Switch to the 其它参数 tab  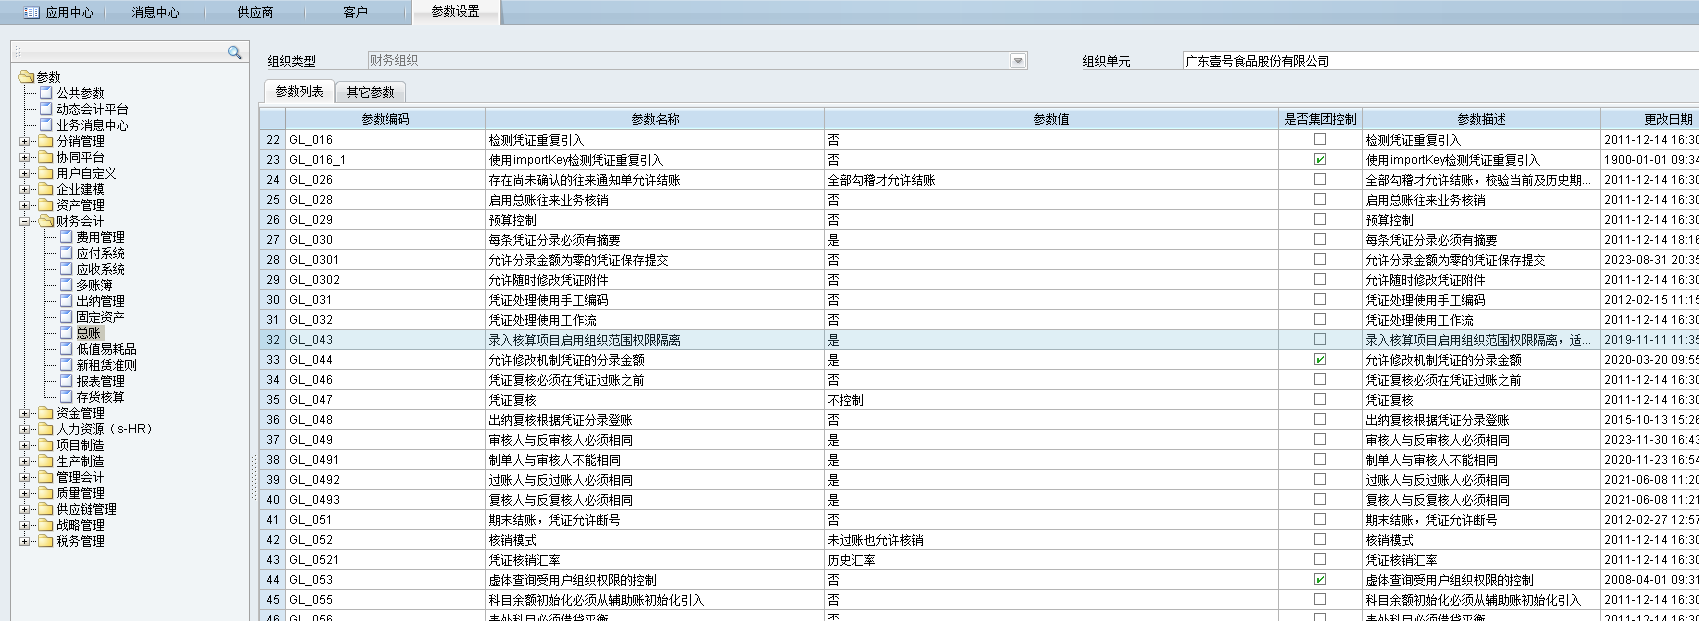[x=370, y=92]
